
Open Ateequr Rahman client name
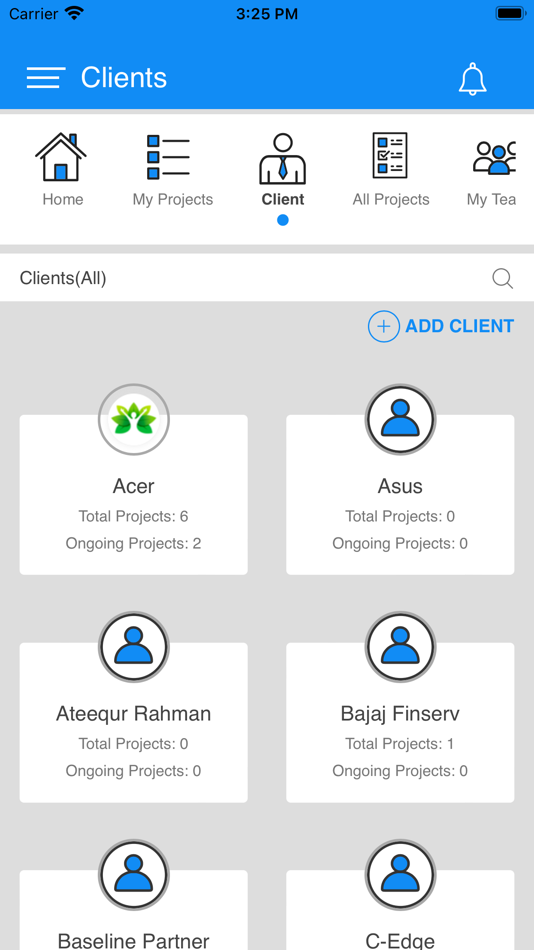point(133,714)
